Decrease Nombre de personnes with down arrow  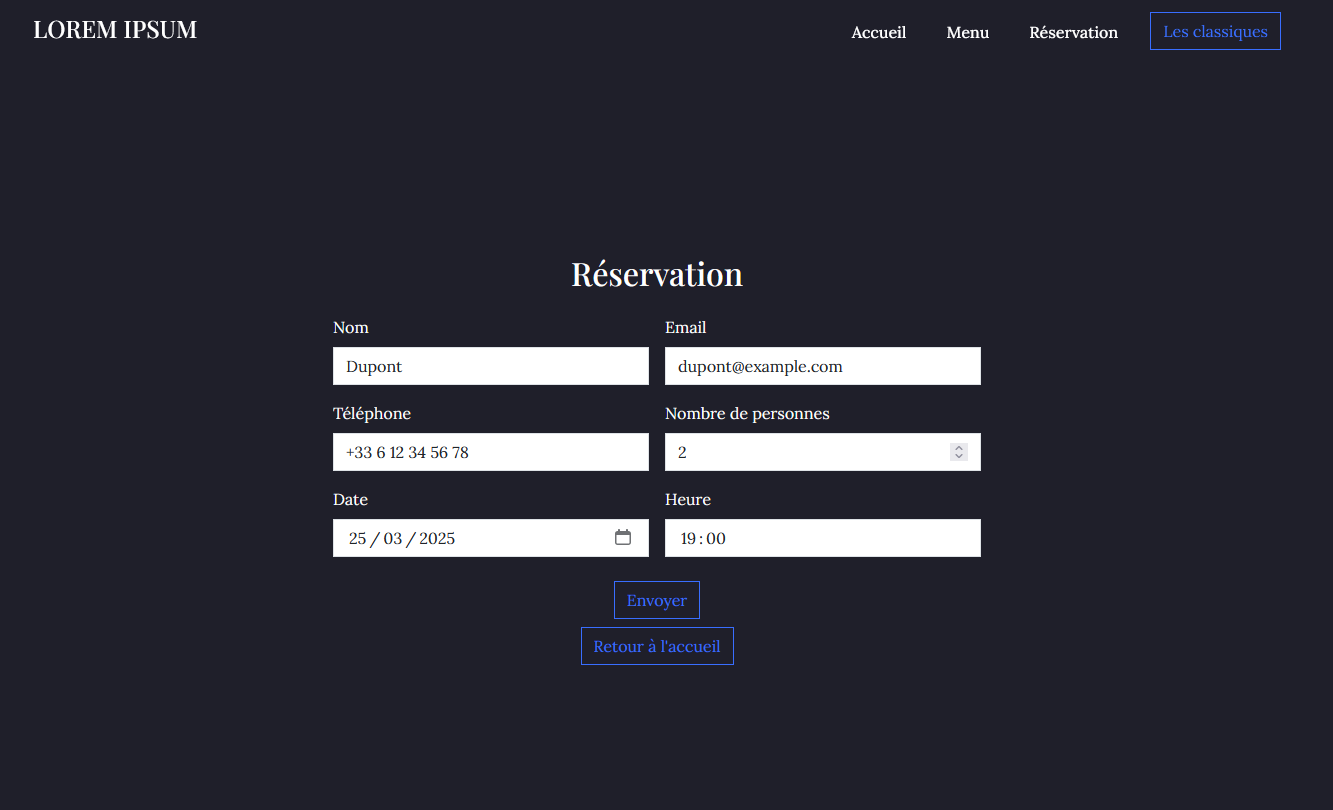point(959,457)
